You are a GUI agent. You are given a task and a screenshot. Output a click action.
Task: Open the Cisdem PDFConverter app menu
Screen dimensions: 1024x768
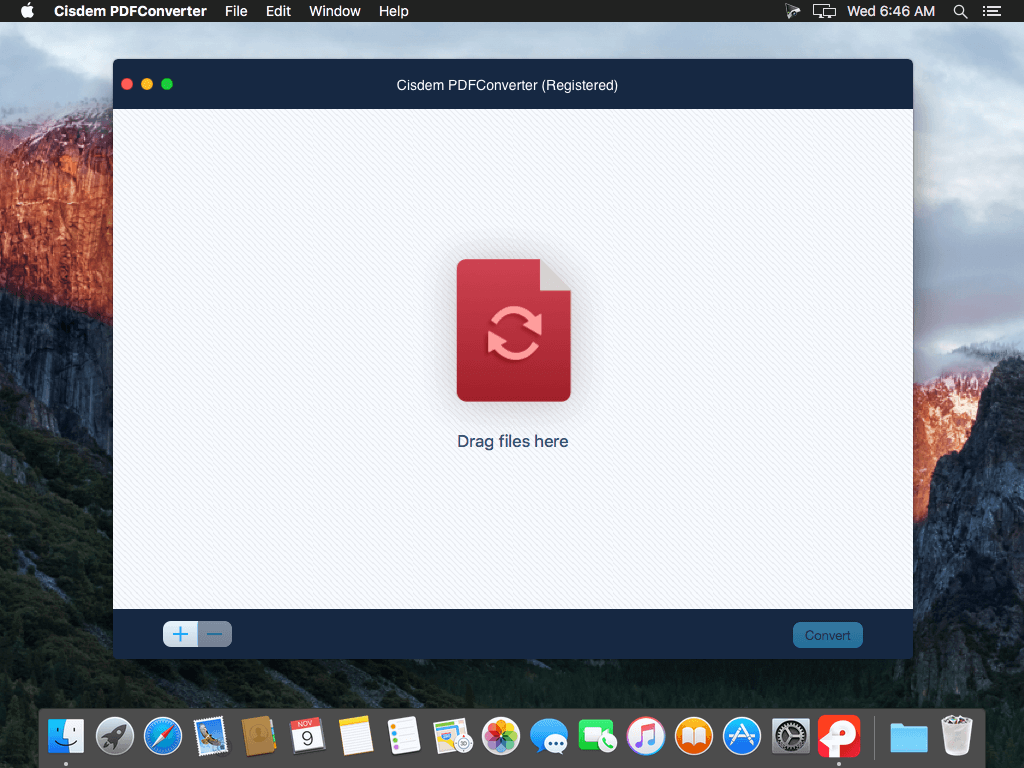130,11
